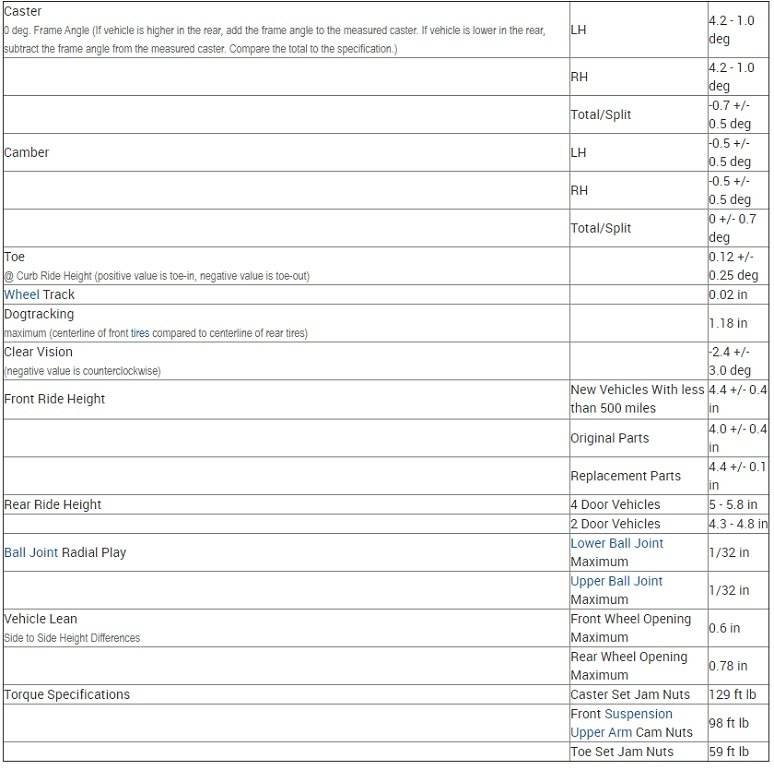Click the tires link under Dogtracking
The height and width of the screenshot is (770, 774).
(x=140, y=332)
